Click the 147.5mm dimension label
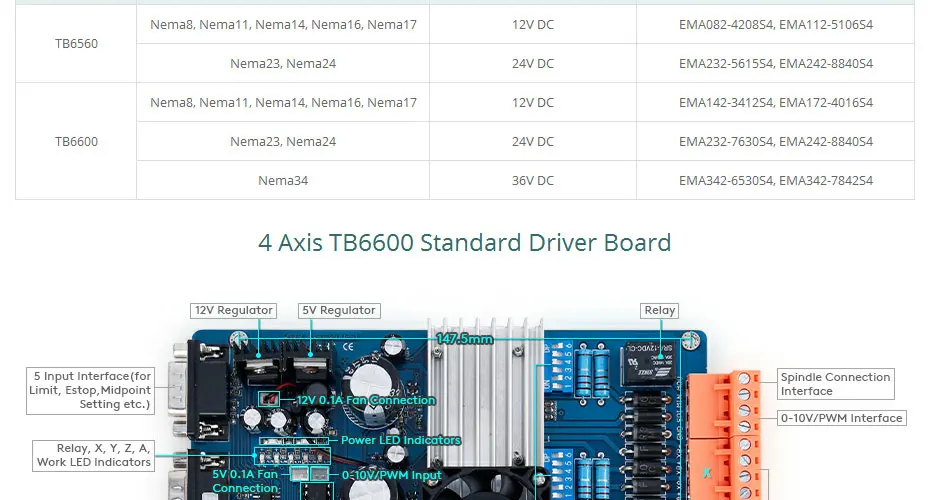930x500 pixels. tap(464, 339)
